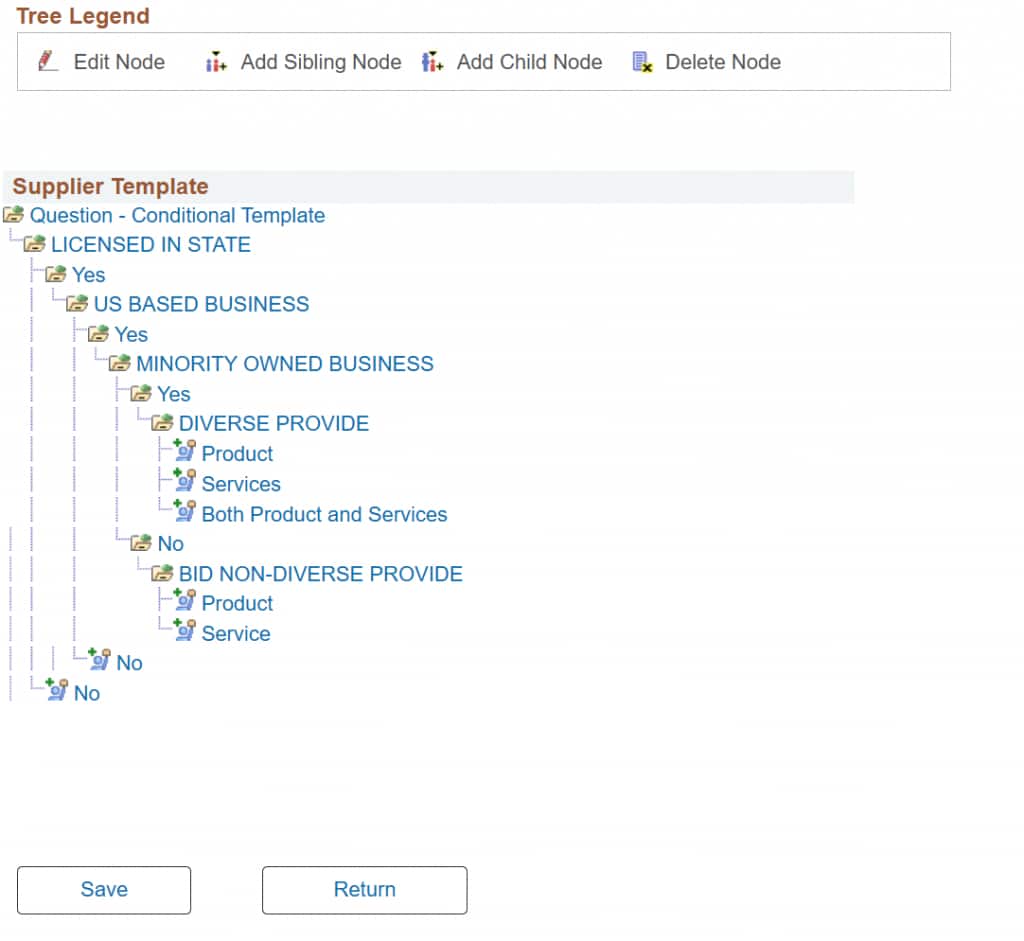
Task: Click the Add Sibling Node icon
Action: pos(216,61)
